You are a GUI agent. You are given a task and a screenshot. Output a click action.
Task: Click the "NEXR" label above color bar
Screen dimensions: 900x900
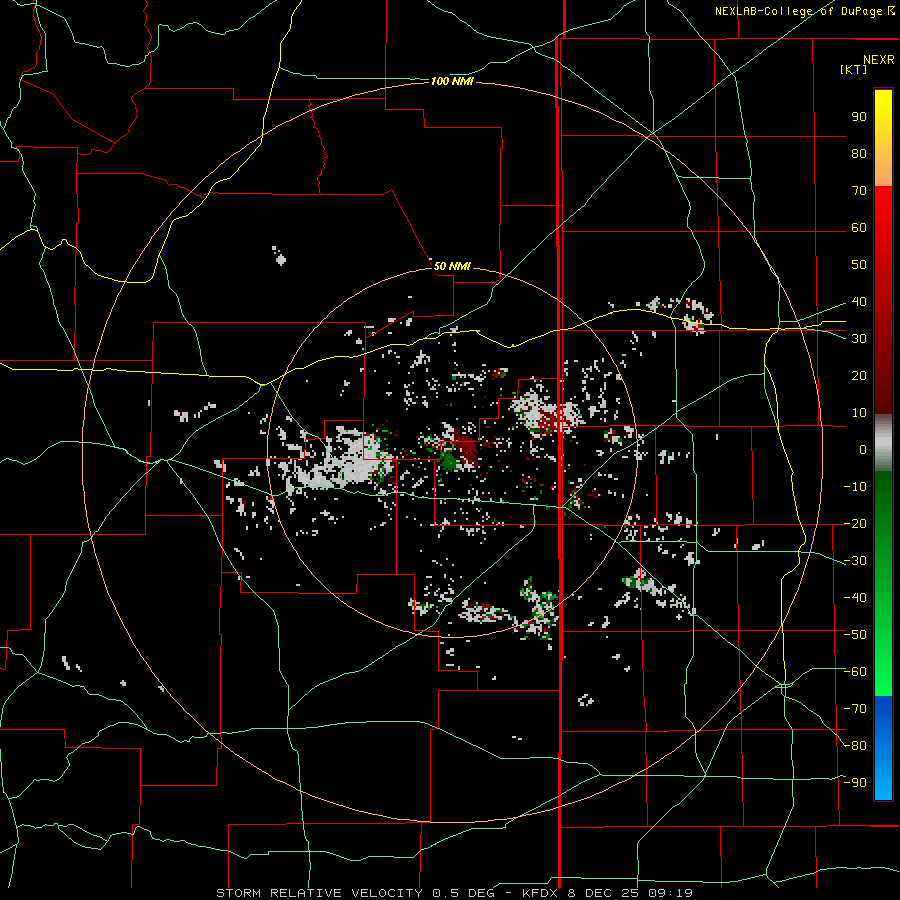(x=878, y=60)
